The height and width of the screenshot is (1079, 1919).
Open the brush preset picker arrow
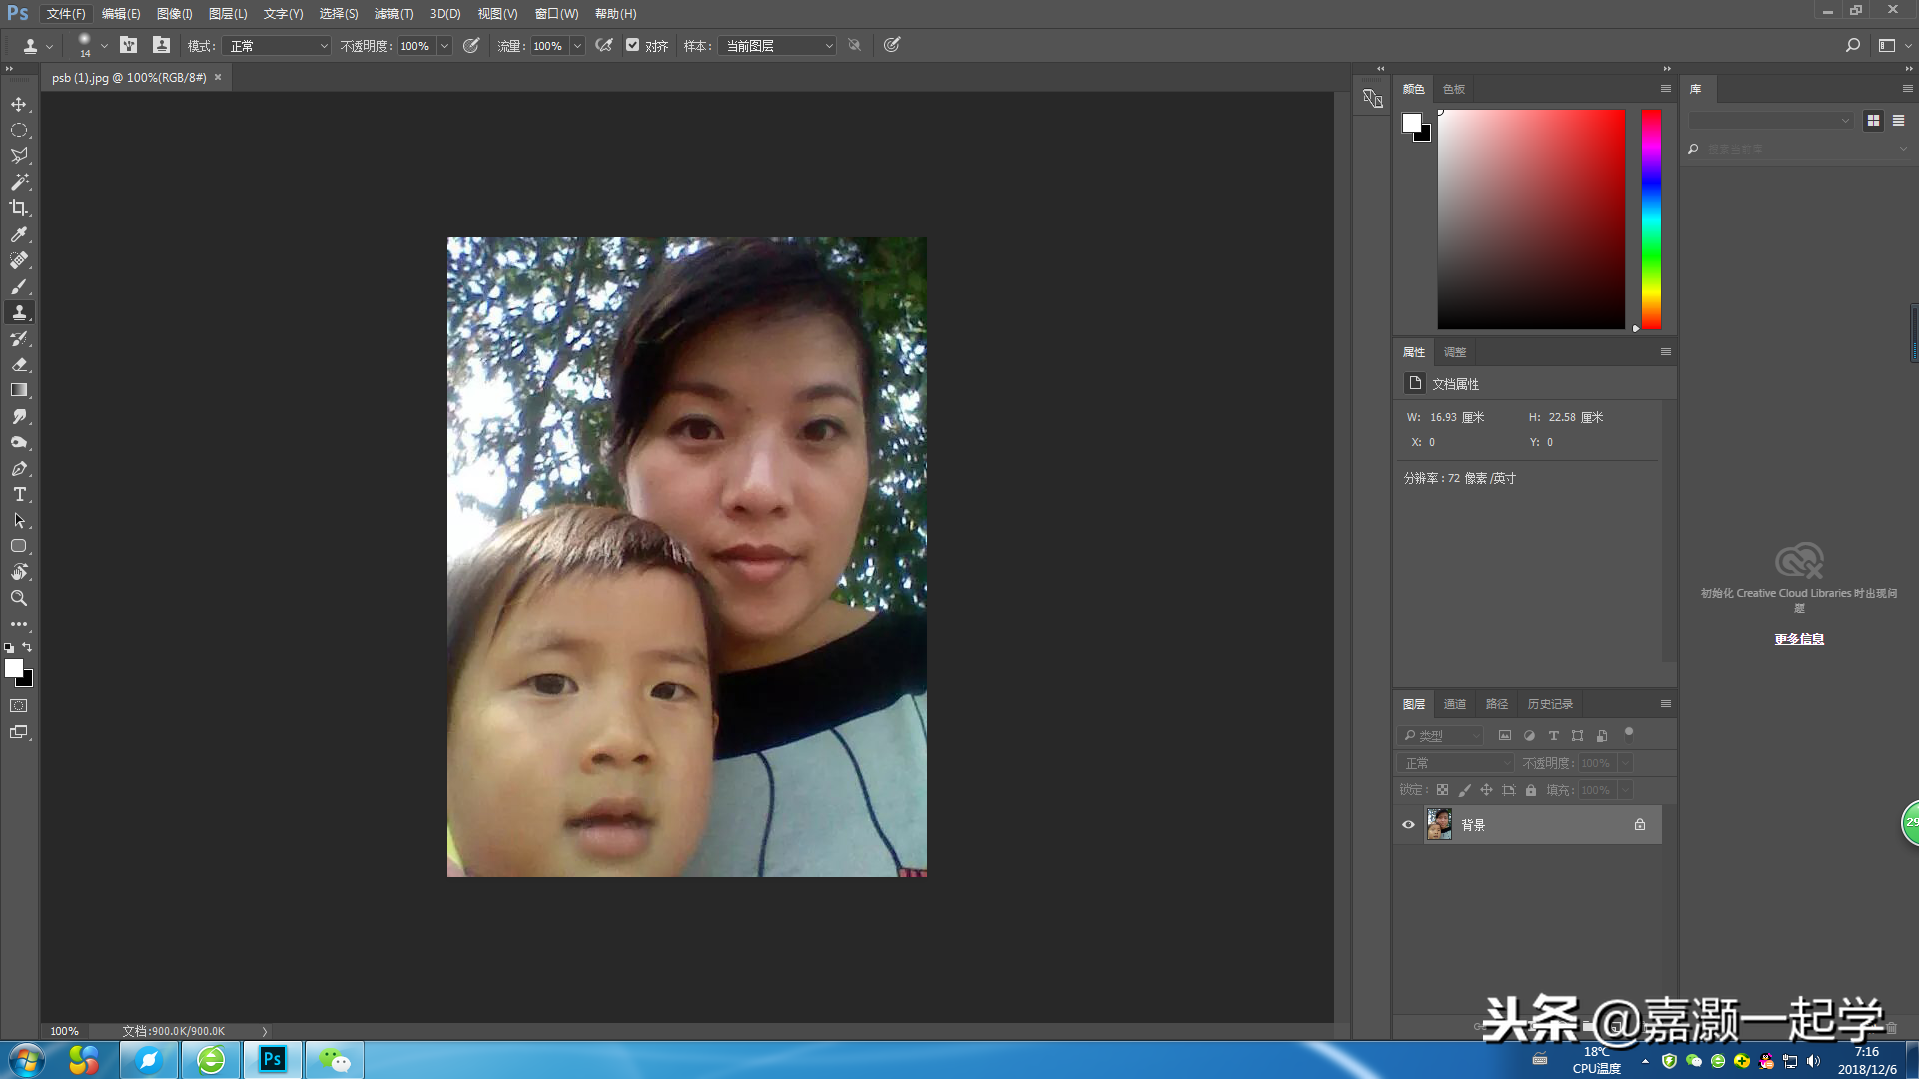click(x=104, y=46)
